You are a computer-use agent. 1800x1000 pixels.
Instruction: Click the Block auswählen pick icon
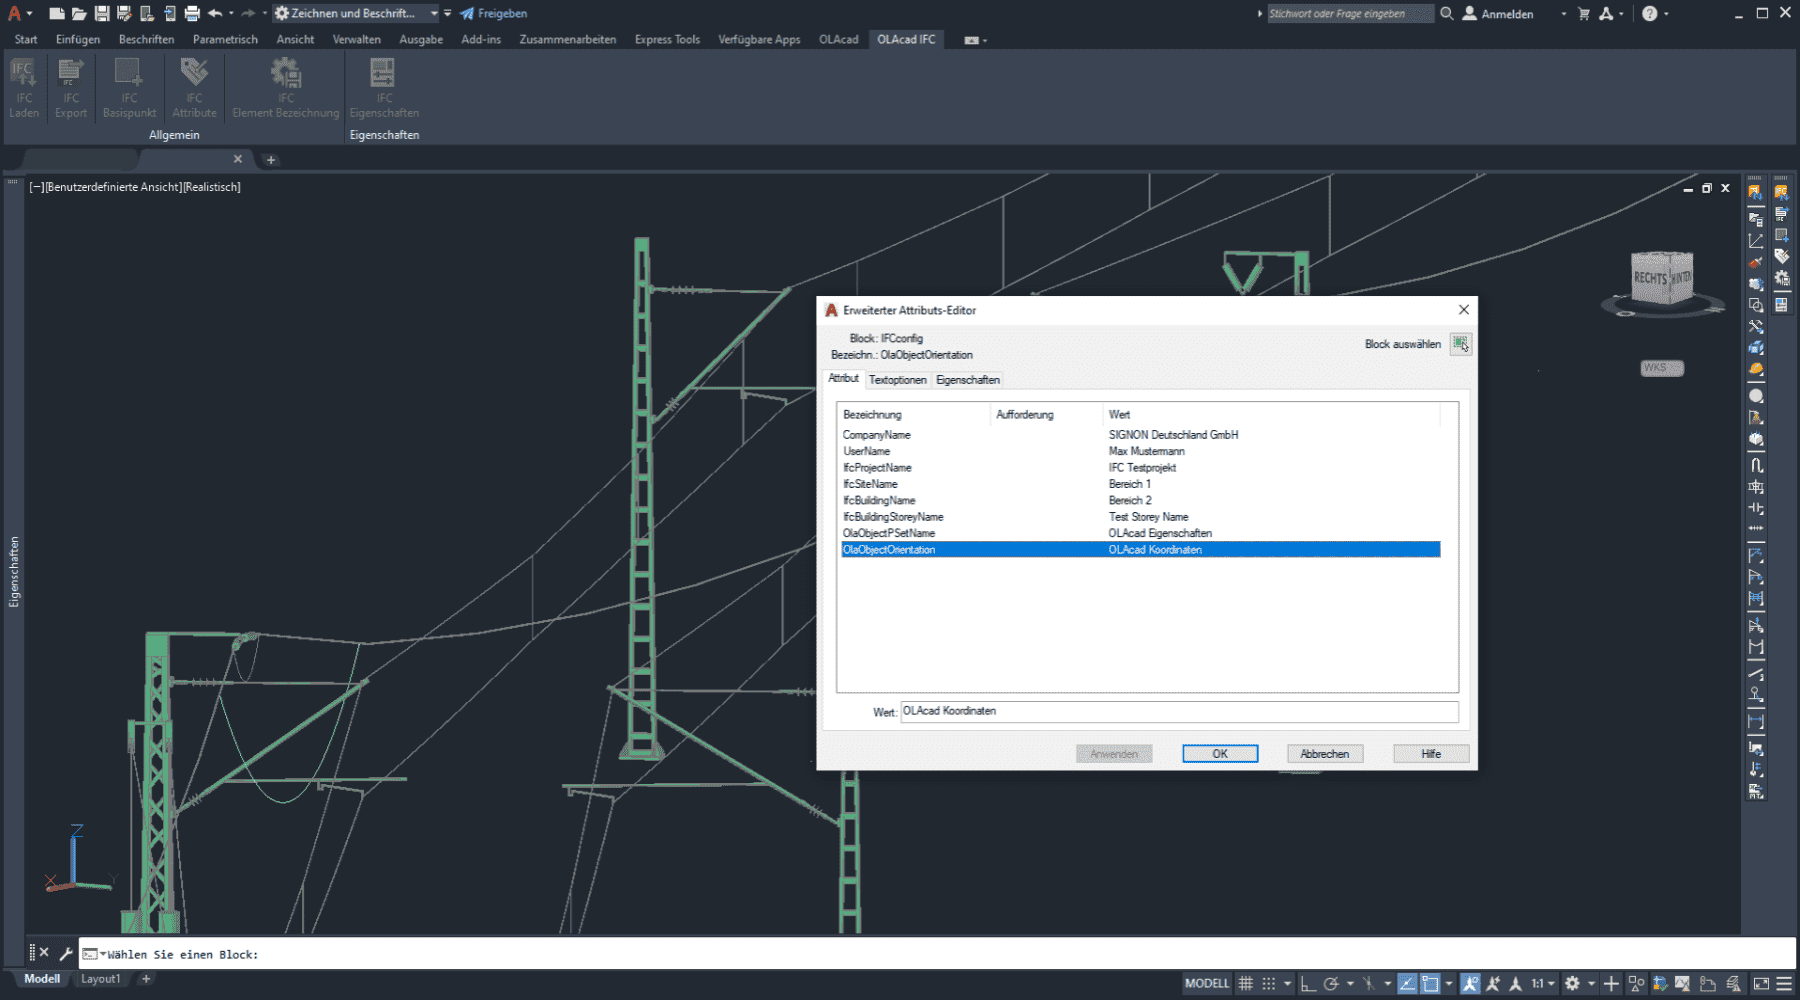1461,344
